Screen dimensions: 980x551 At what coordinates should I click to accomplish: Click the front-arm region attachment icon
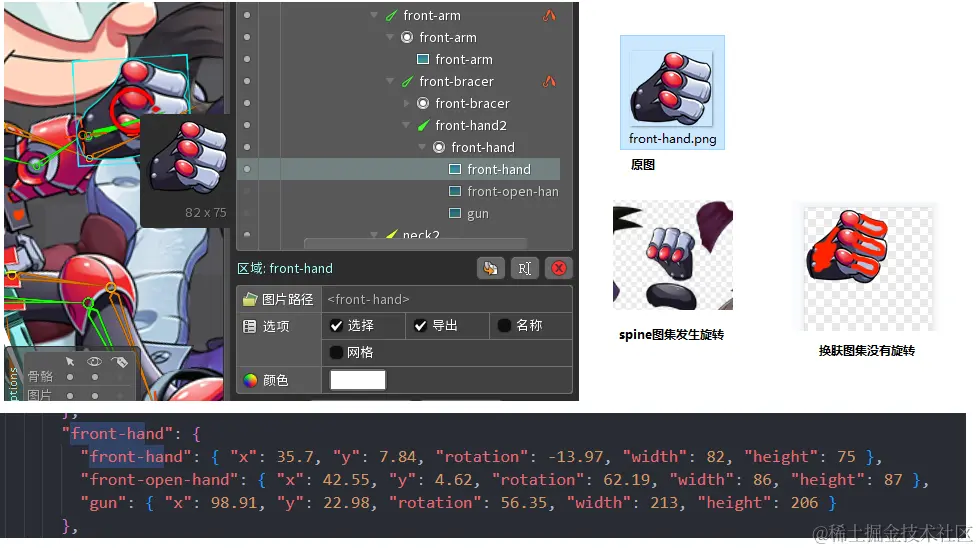pos(423,59)
